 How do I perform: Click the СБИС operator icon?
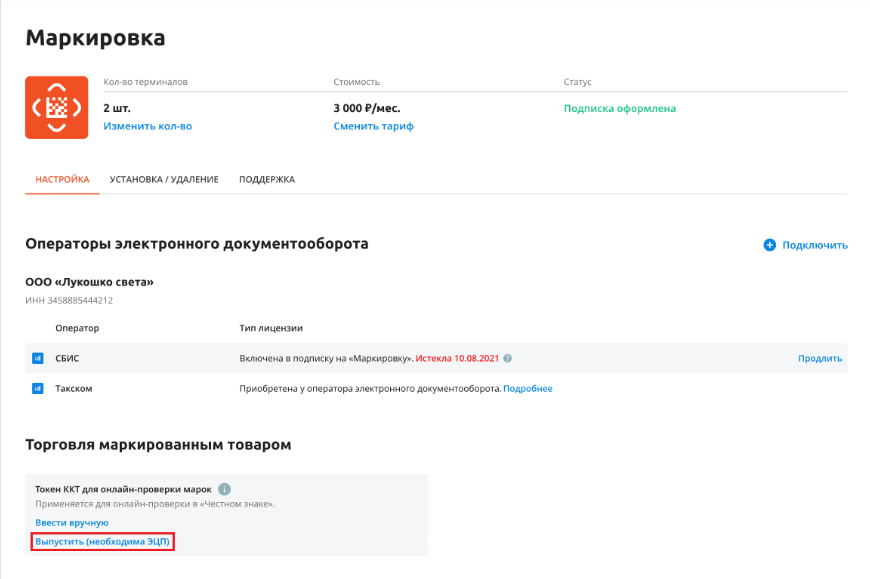tap(38, 358)
